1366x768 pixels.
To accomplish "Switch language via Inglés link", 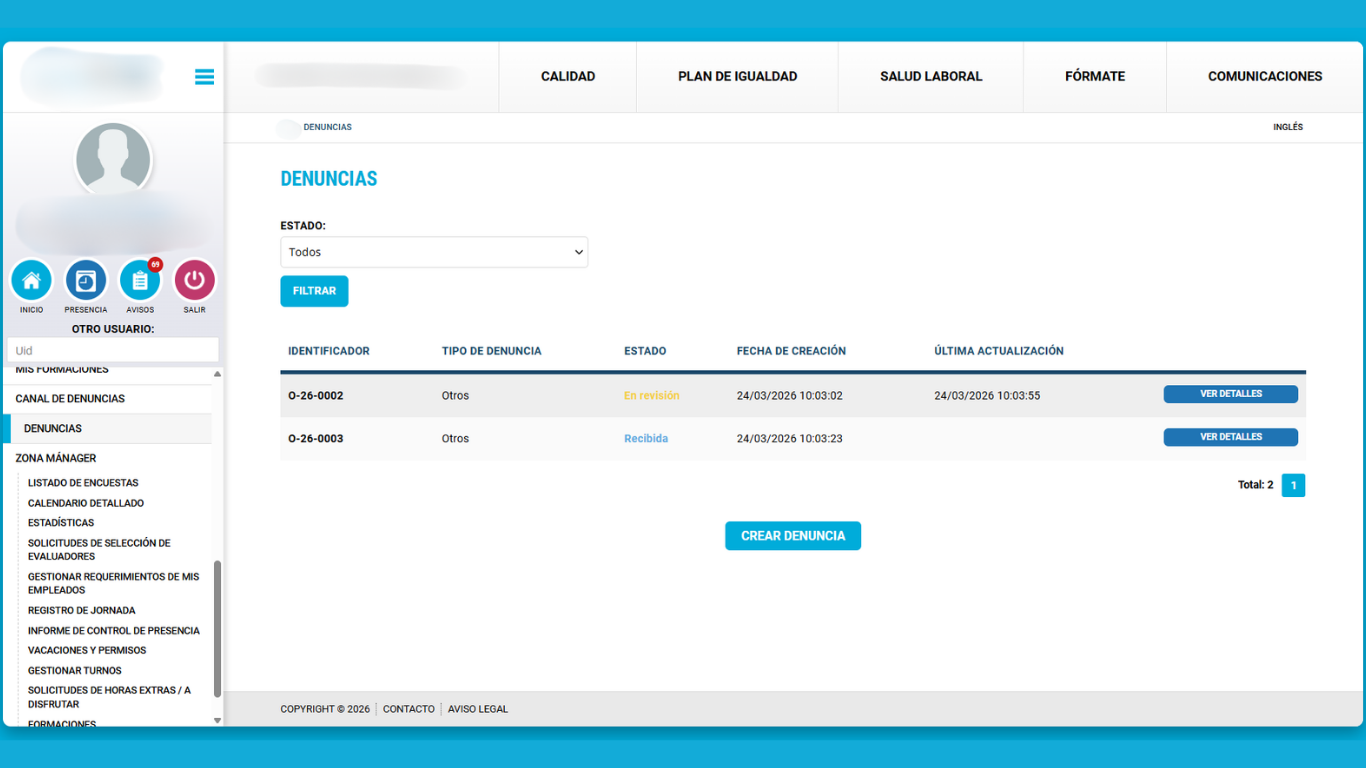I will pos(1287,127).
